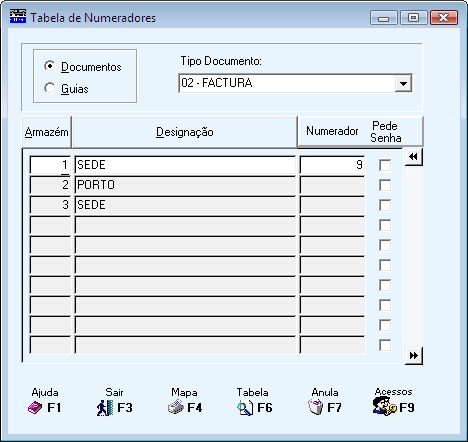Image resolution: width=468 pixels, height=442 pixels.
Task: Select the PORTO designation field
Action: tap(185, 185)
